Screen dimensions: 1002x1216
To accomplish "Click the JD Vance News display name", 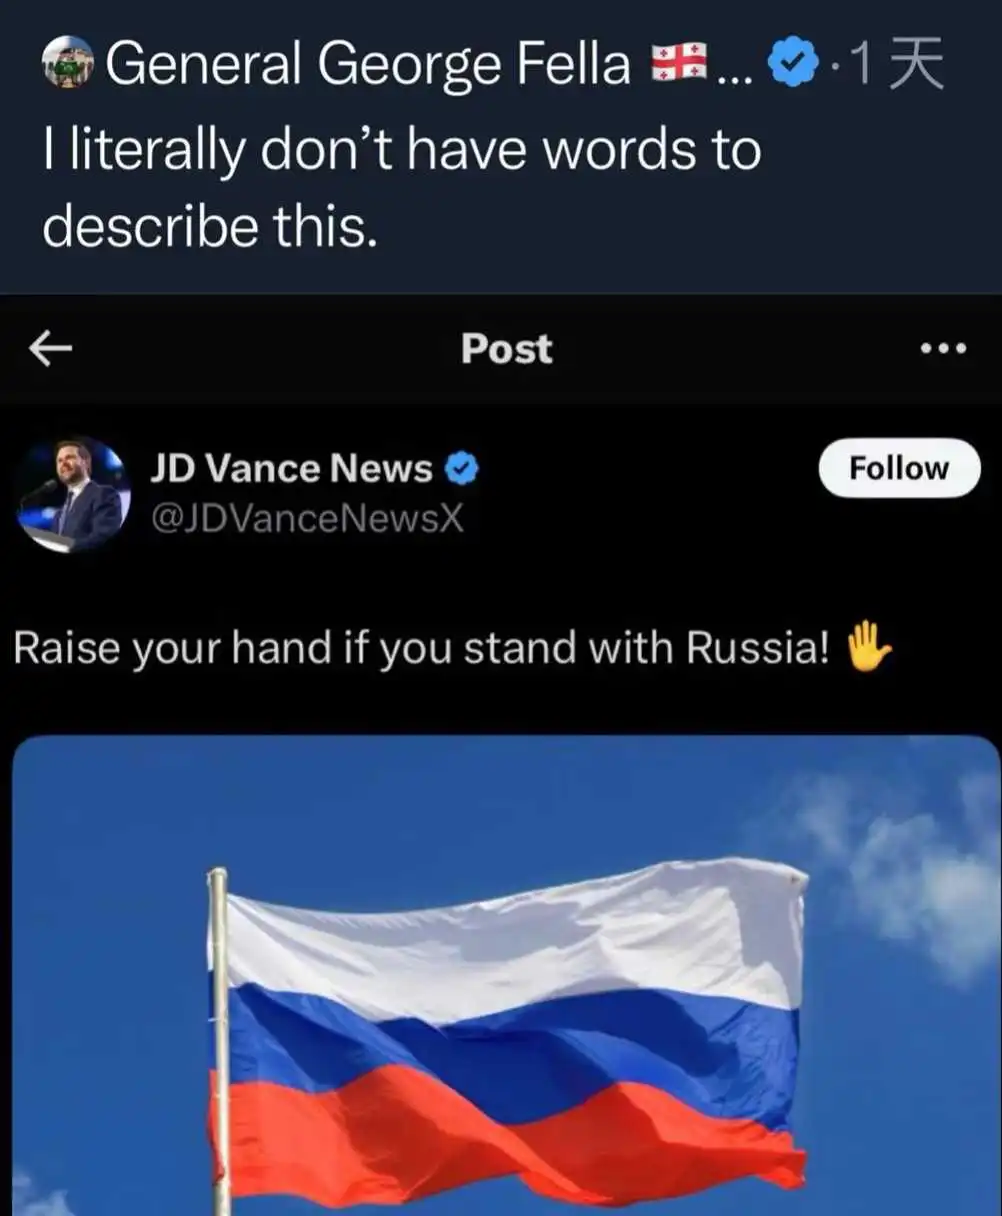I will [x=291, y=468].
